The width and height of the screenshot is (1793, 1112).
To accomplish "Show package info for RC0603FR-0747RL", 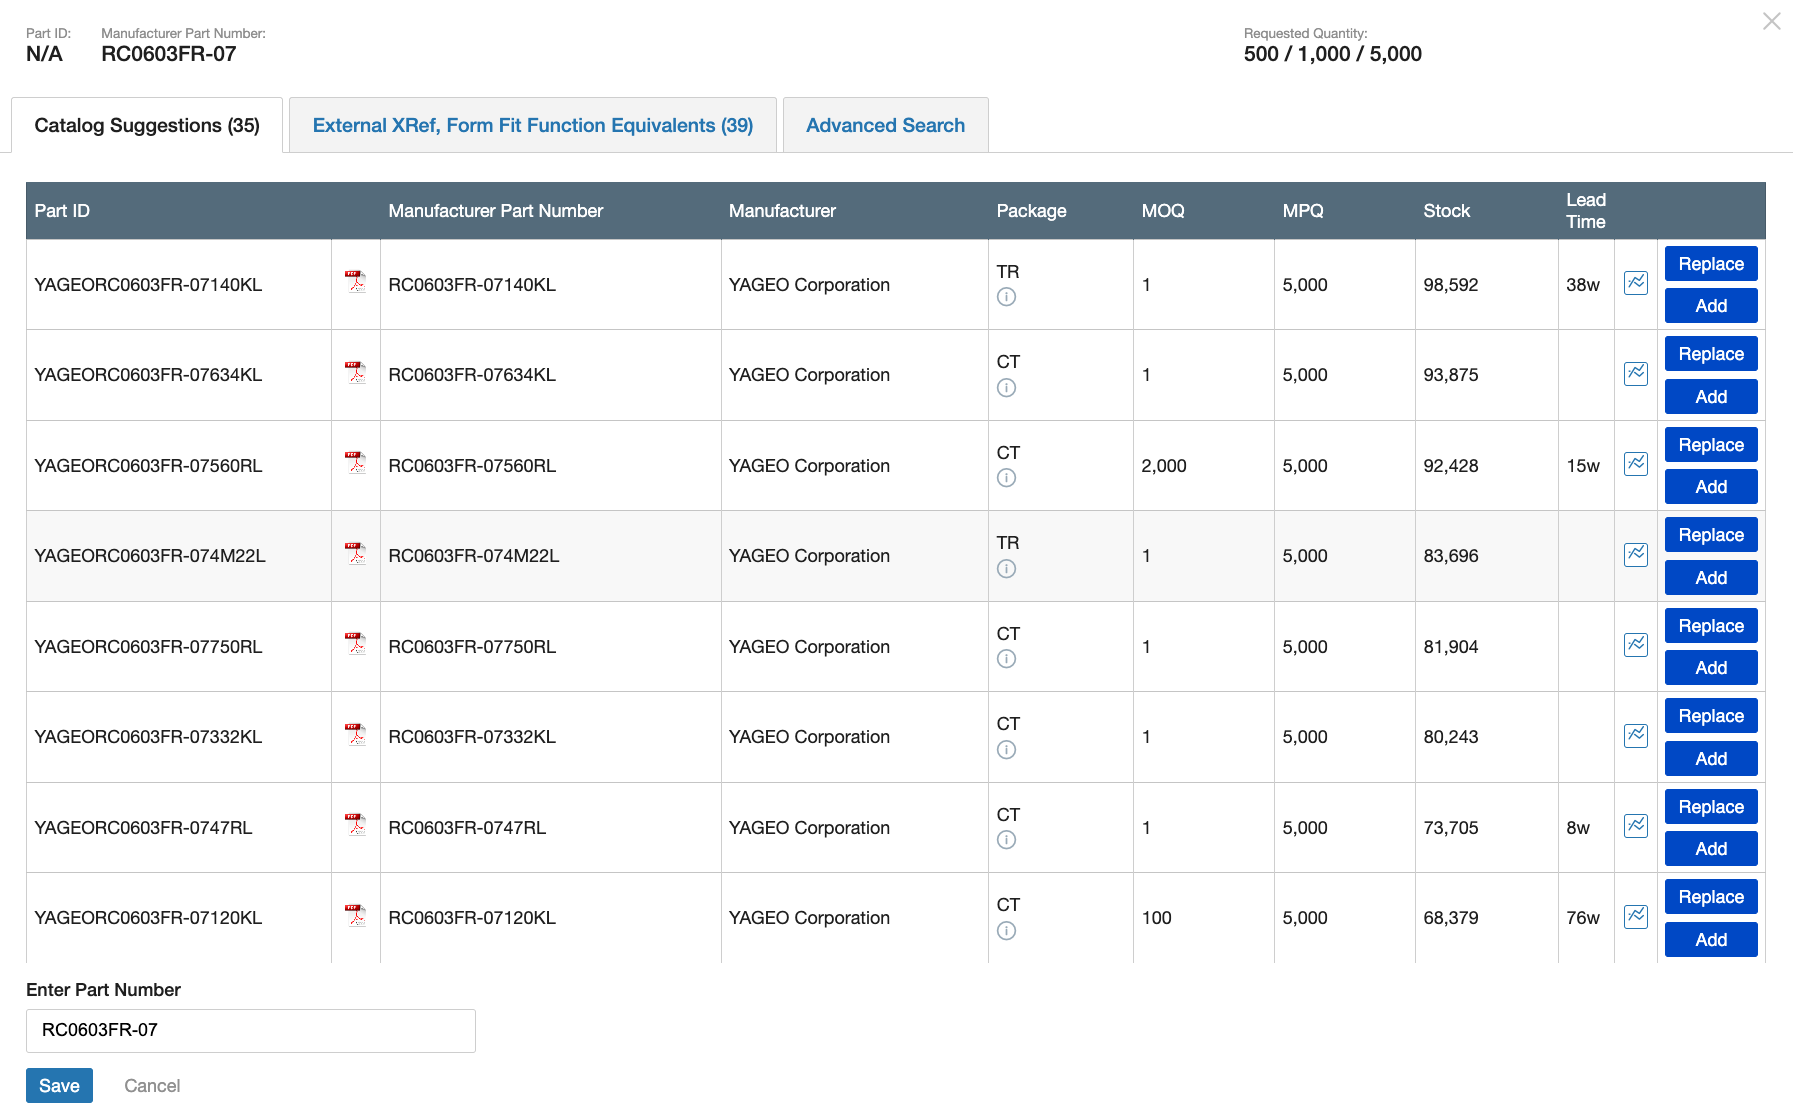I will (1007, 840).
